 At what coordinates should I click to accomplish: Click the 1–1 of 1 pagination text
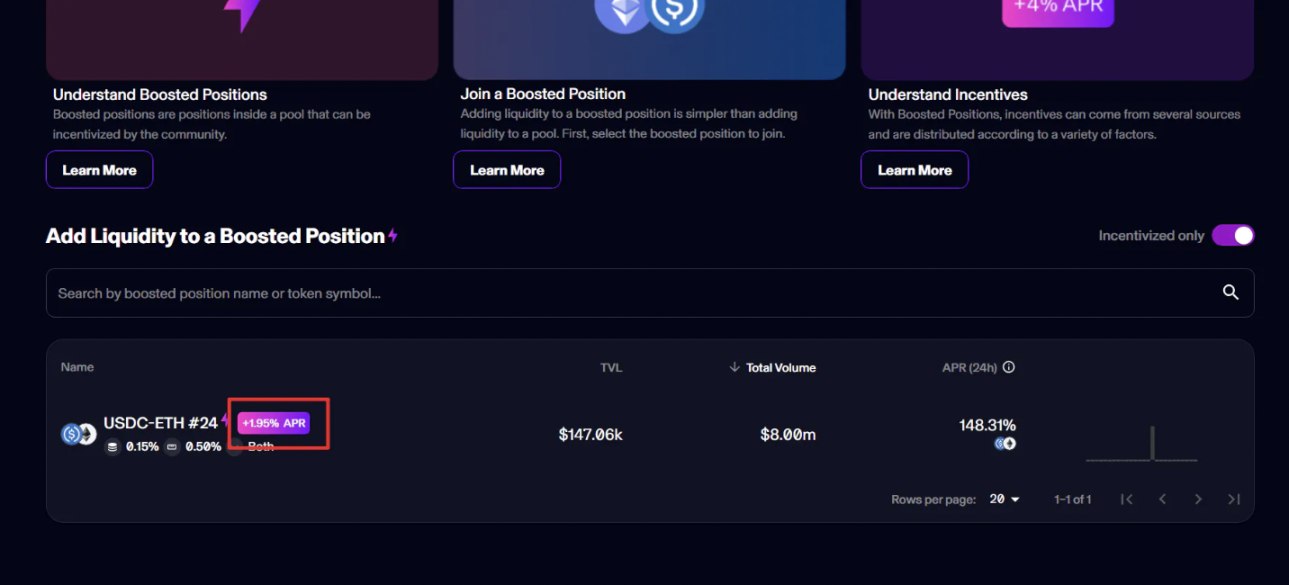tap(1072, 499)
